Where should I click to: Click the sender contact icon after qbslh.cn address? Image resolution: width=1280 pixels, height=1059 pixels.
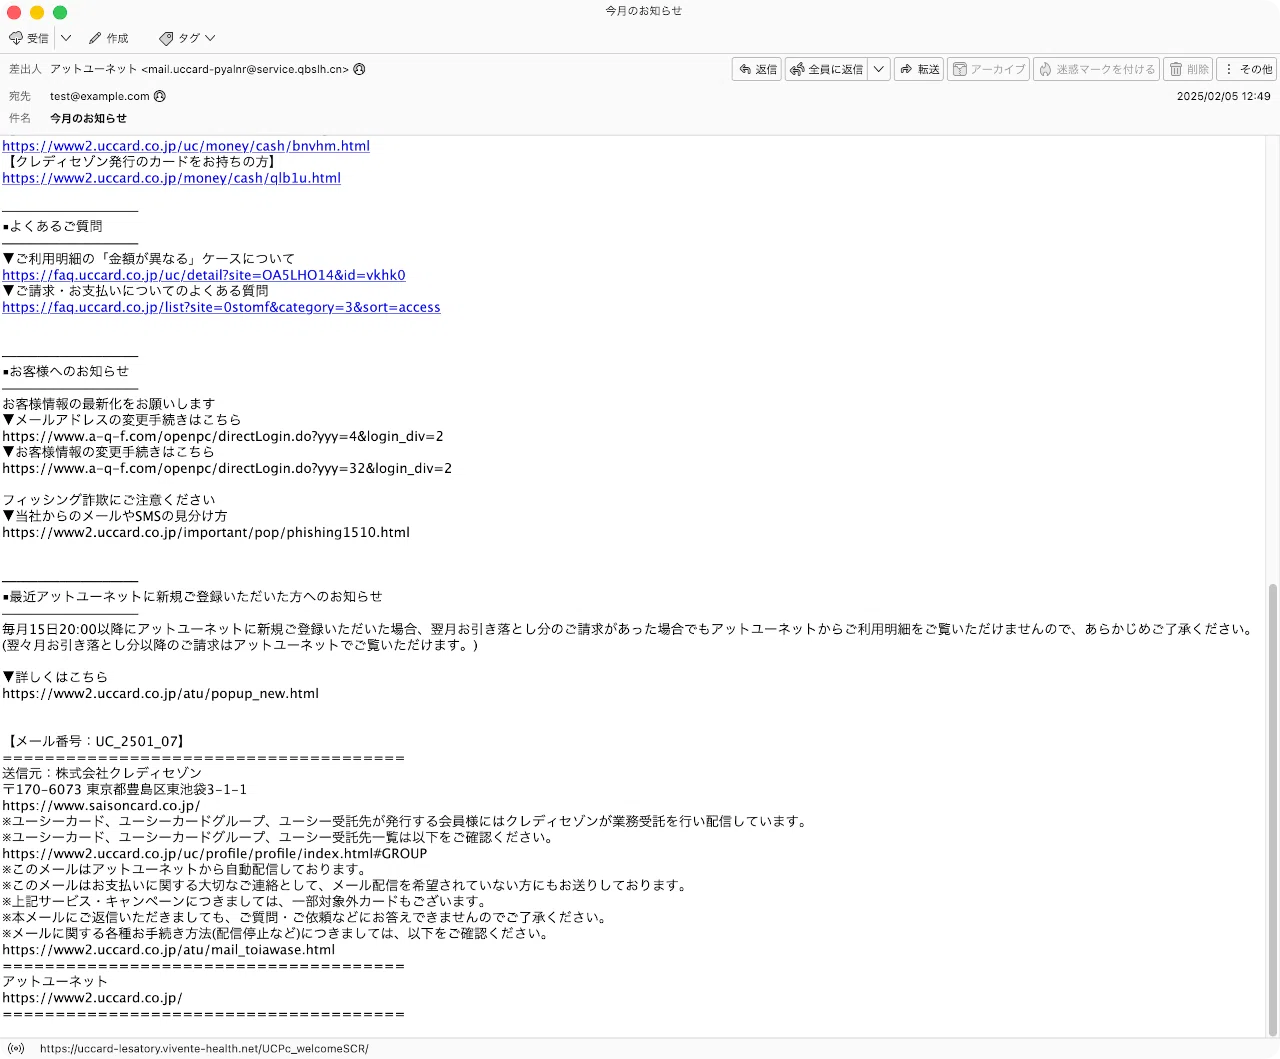[x=359, y=69]
